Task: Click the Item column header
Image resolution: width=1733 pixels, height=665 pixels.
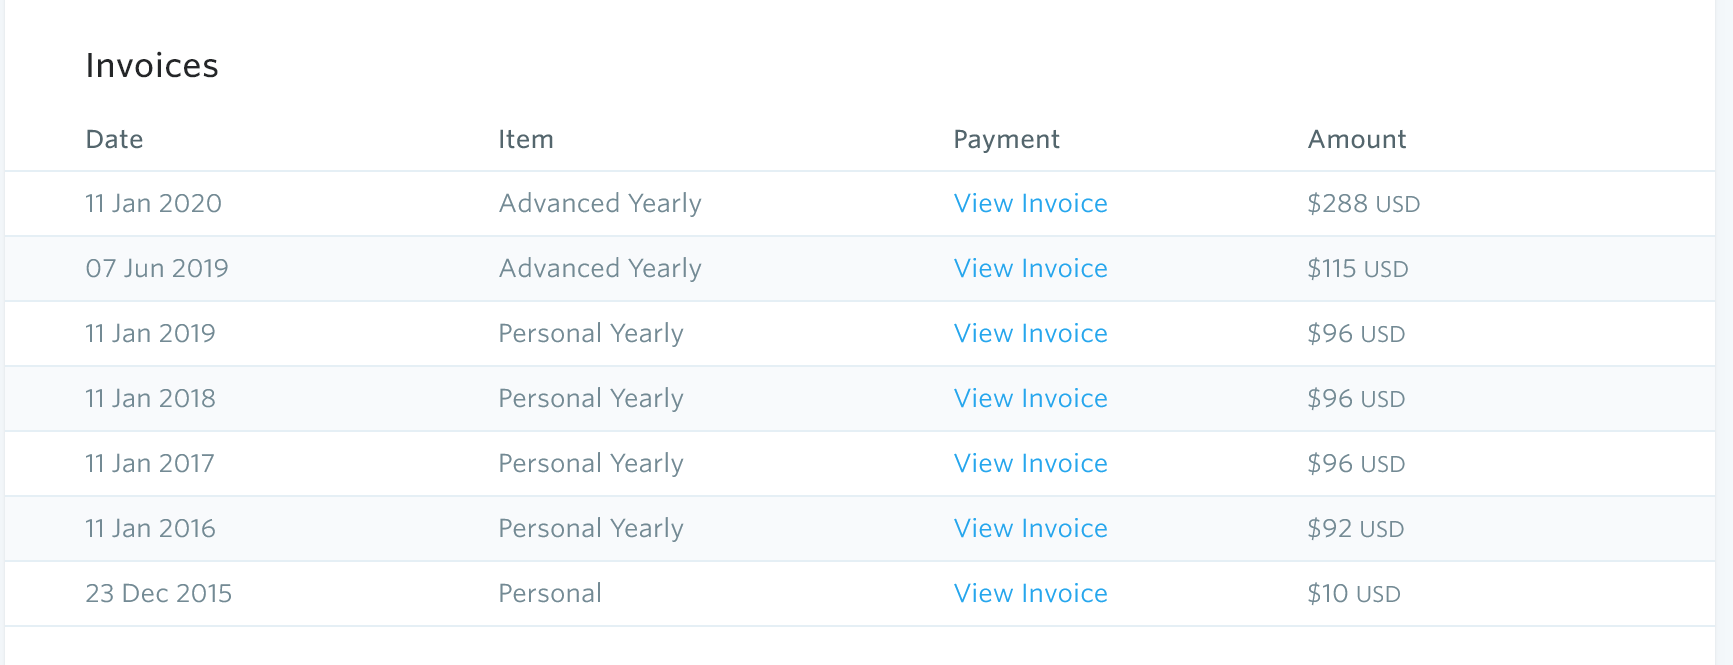Action: pyautogui.click(x=526, y=139)
